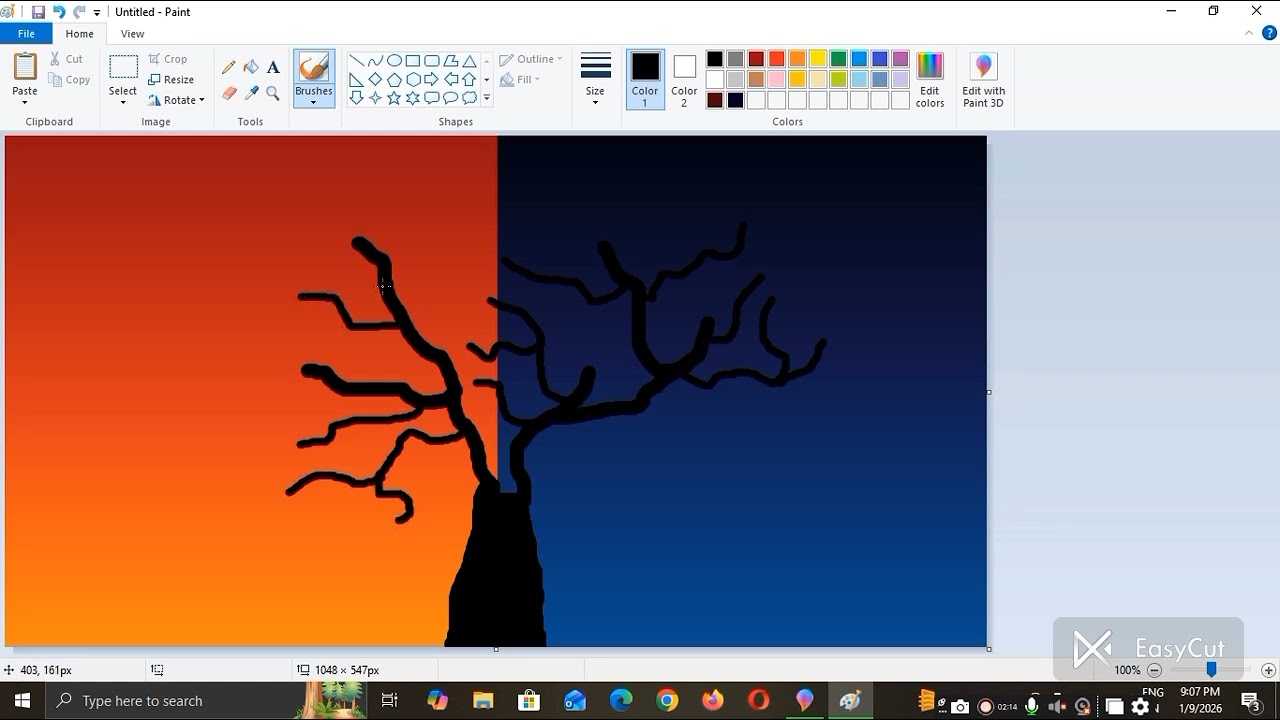This screenshot has width=1280, height=720.
Task: Click the Redo arrow in title bar
Action: [x=79, y=12]
